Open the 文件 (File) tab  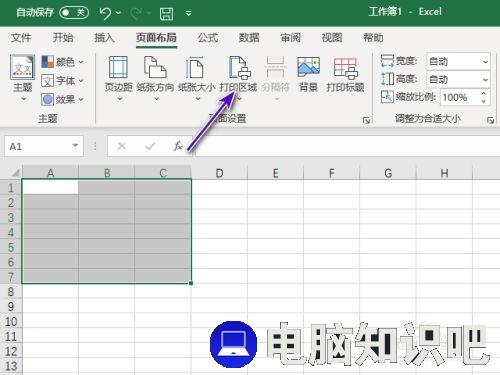click(x=21, y=38)
